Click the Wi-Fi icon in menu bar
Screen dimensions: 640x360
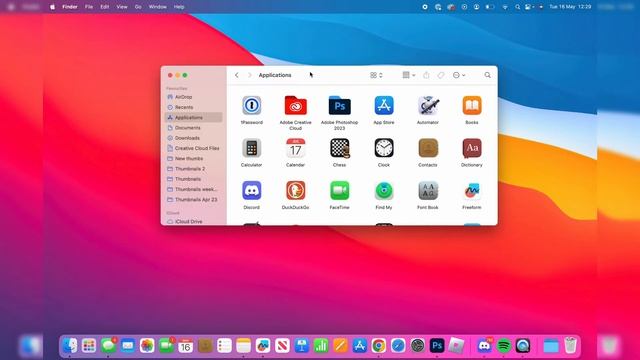point(505,7)
